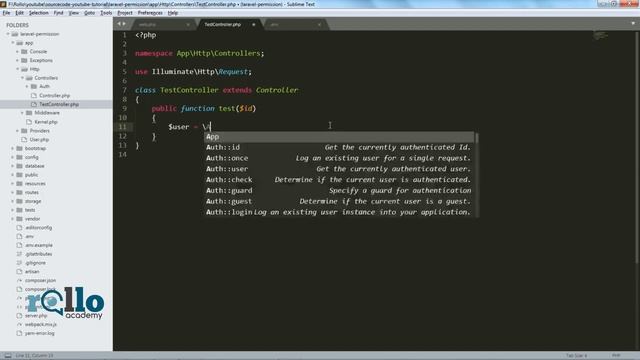Open the Edit menu
This screenshot has width=640, height=360.
click(19, 13)
